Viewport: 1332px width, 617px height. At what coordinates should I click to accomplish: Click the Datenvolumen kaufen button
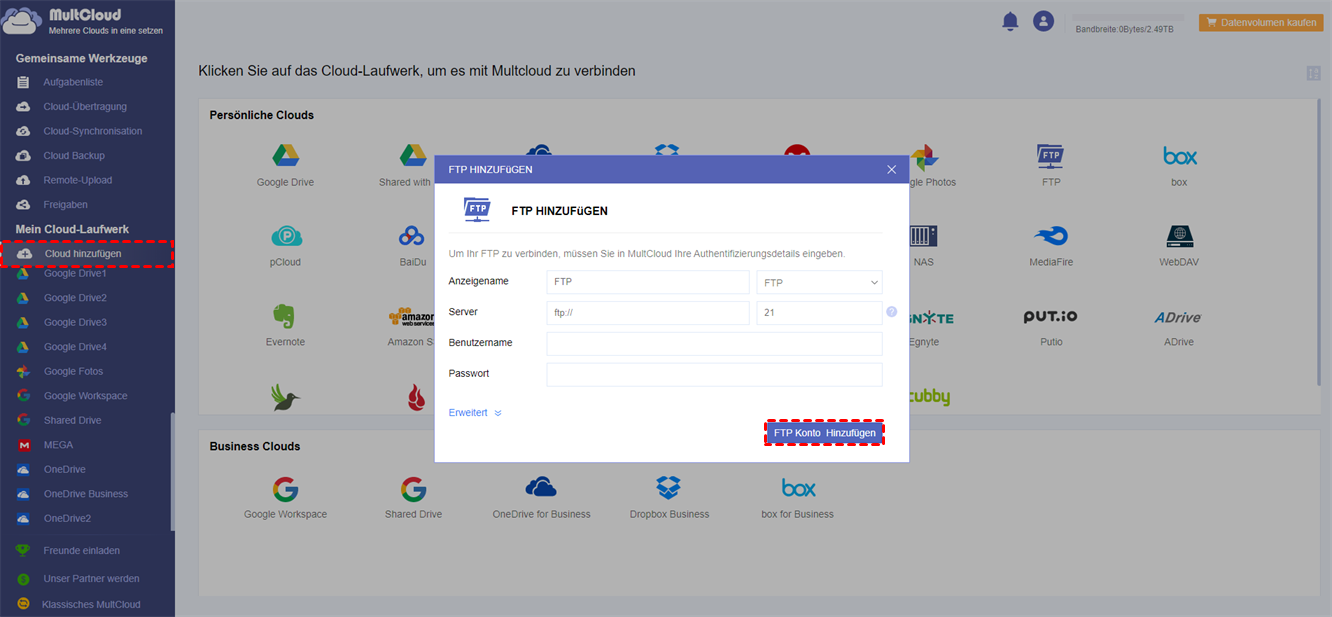[x=1261, y=22]
